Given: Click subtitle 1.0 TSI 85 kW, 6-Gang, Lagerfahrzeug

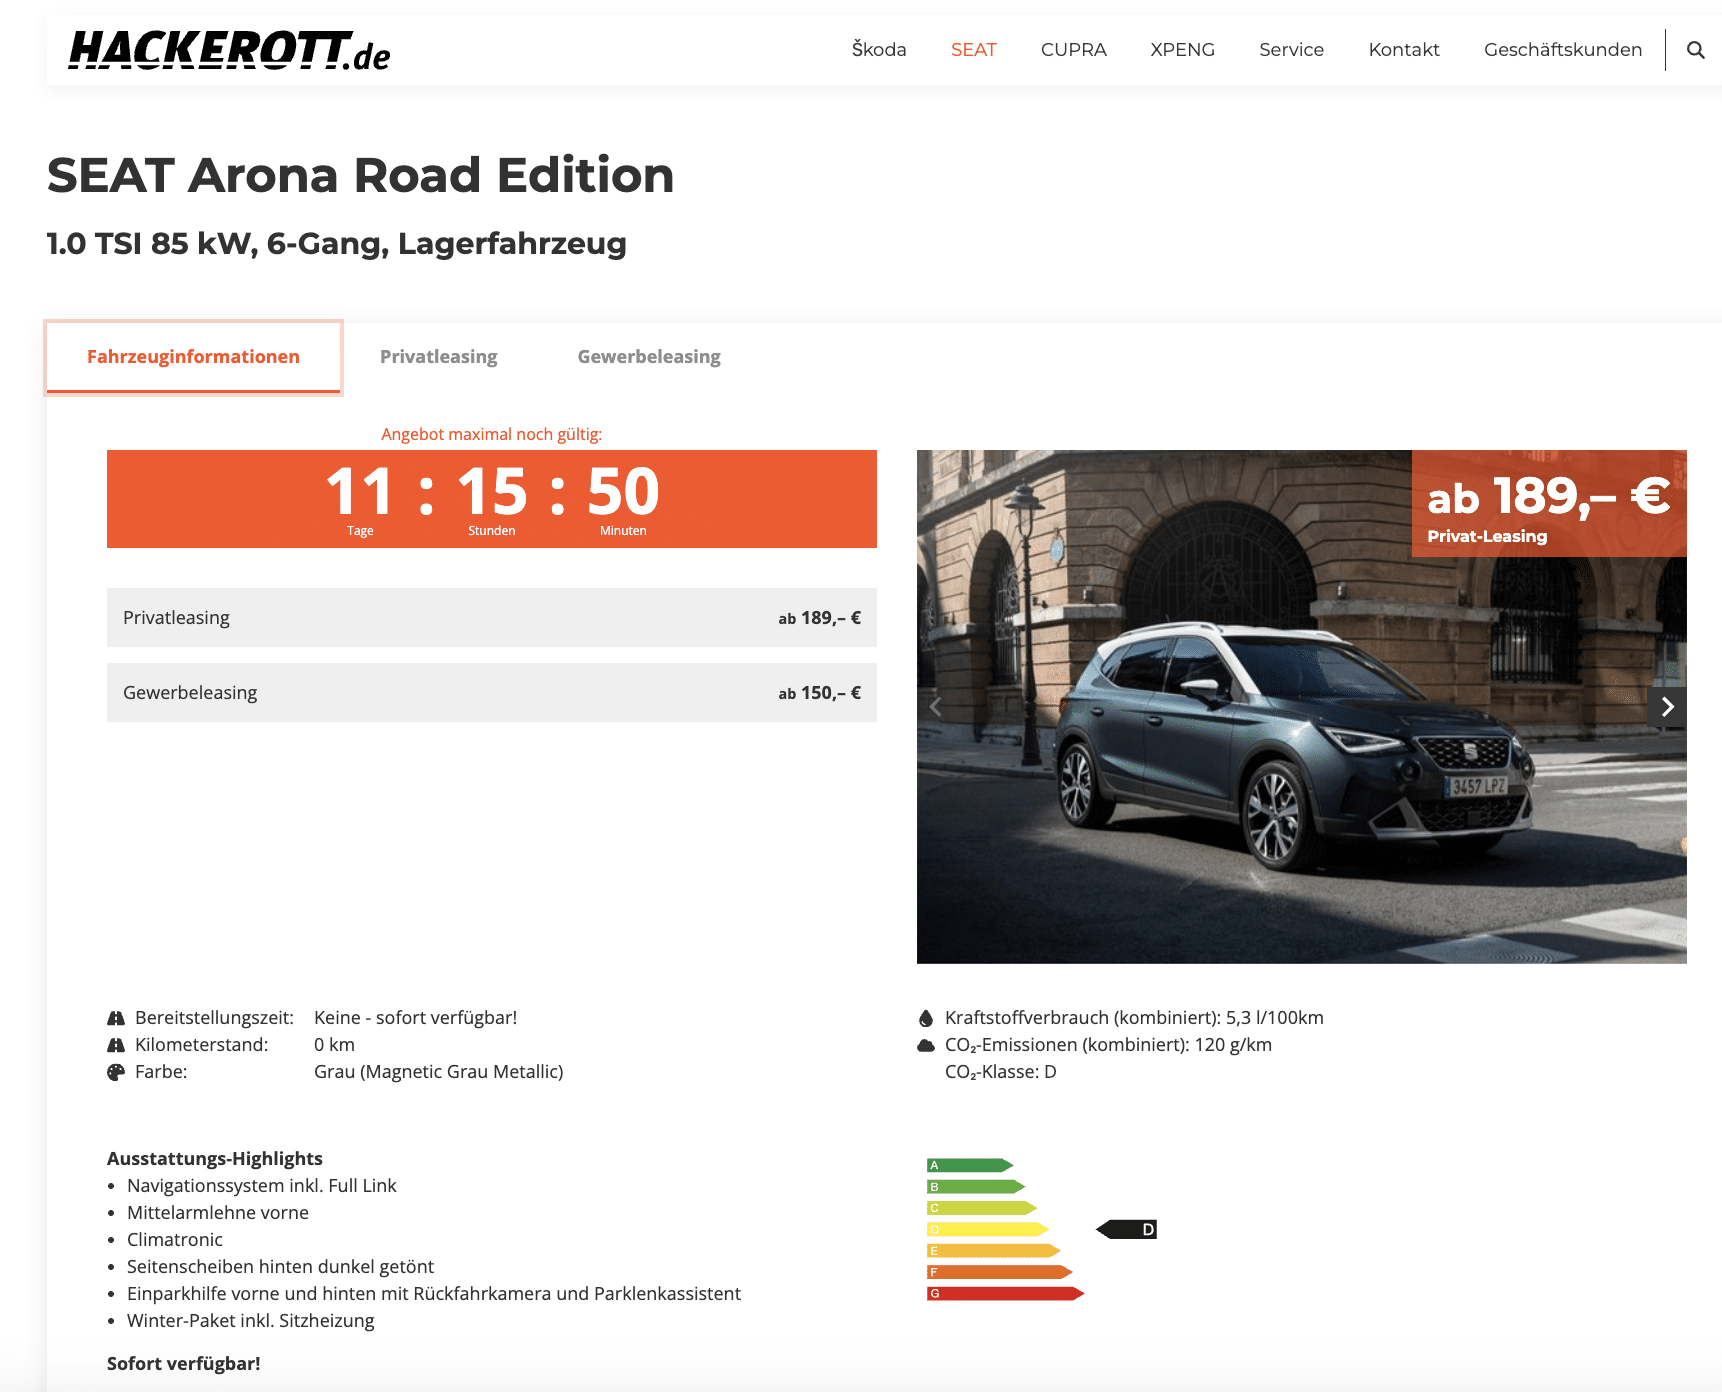Looking at the screenshot, I should point(336,243).
